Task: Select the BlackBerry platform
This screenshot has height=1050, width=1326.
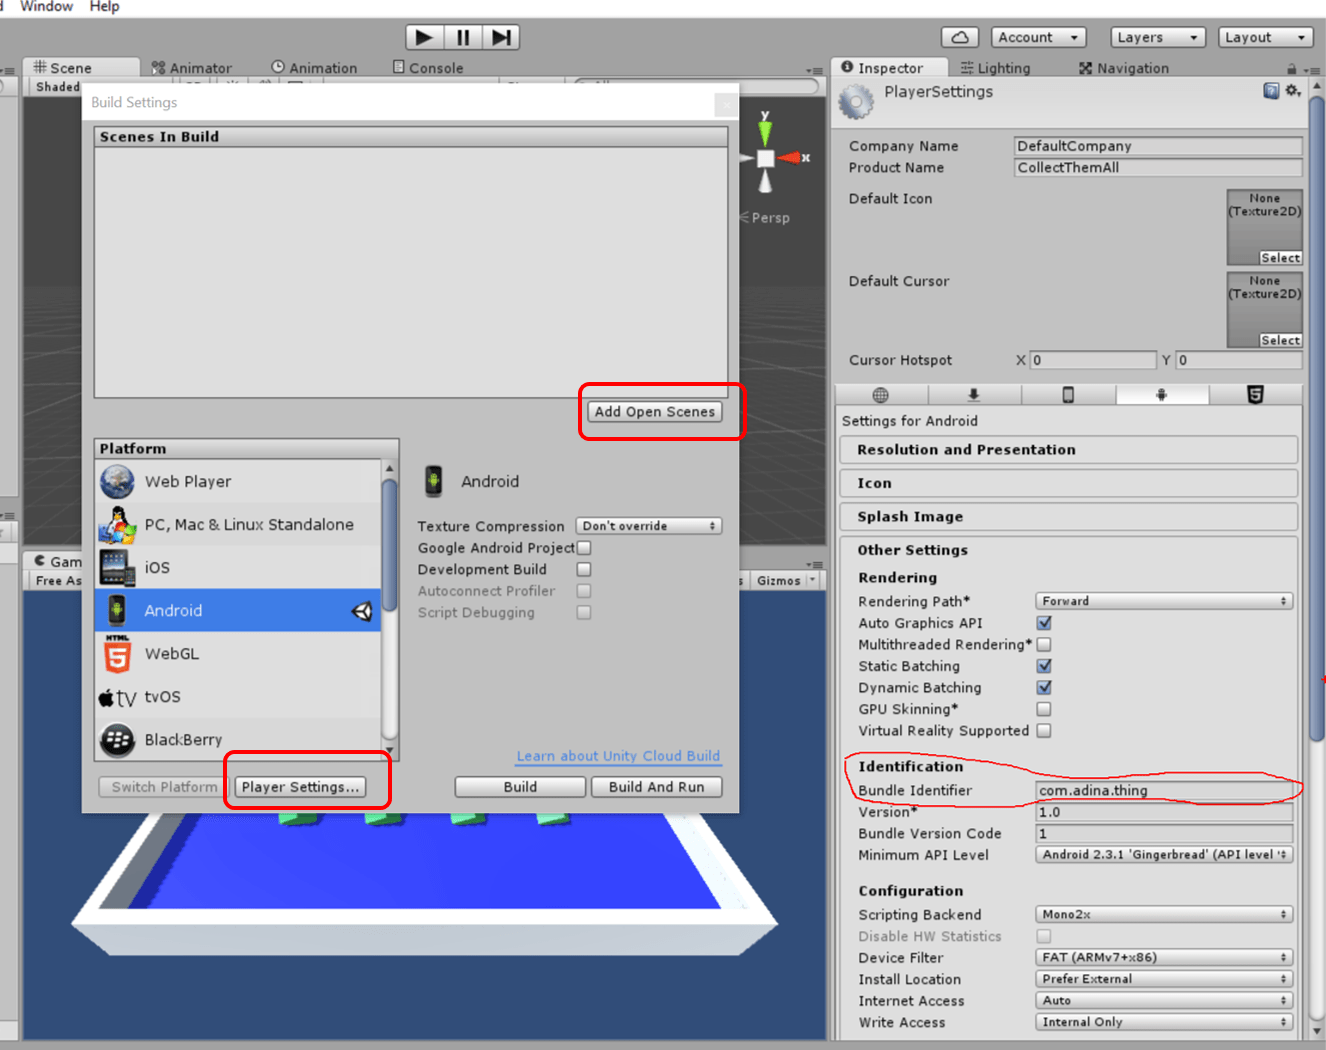Action: (x=238, y=739)
